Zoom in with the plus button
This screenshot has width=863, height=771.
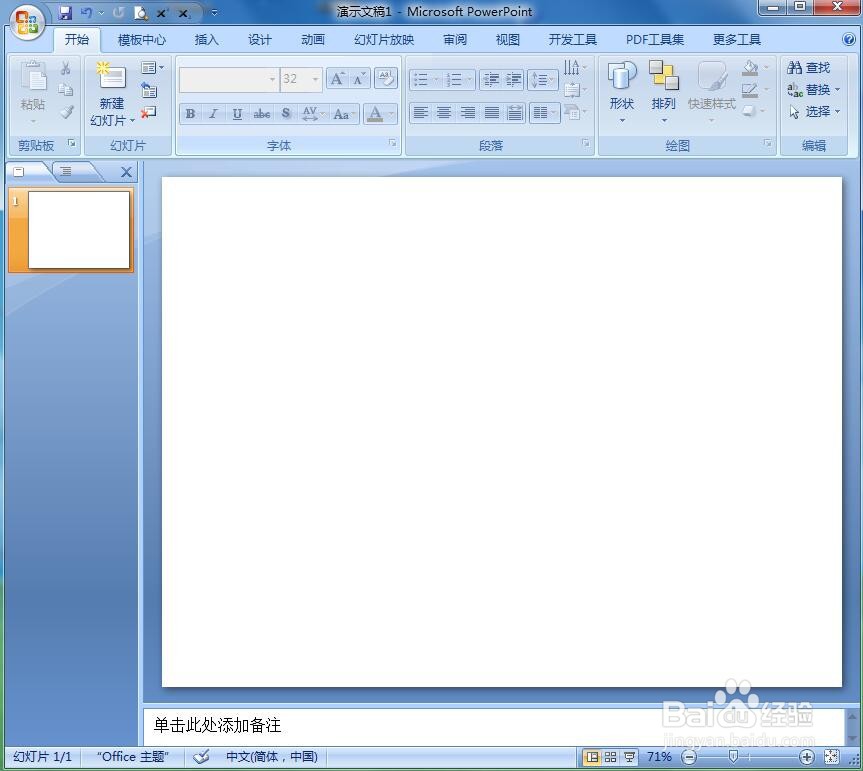point(806,757)
